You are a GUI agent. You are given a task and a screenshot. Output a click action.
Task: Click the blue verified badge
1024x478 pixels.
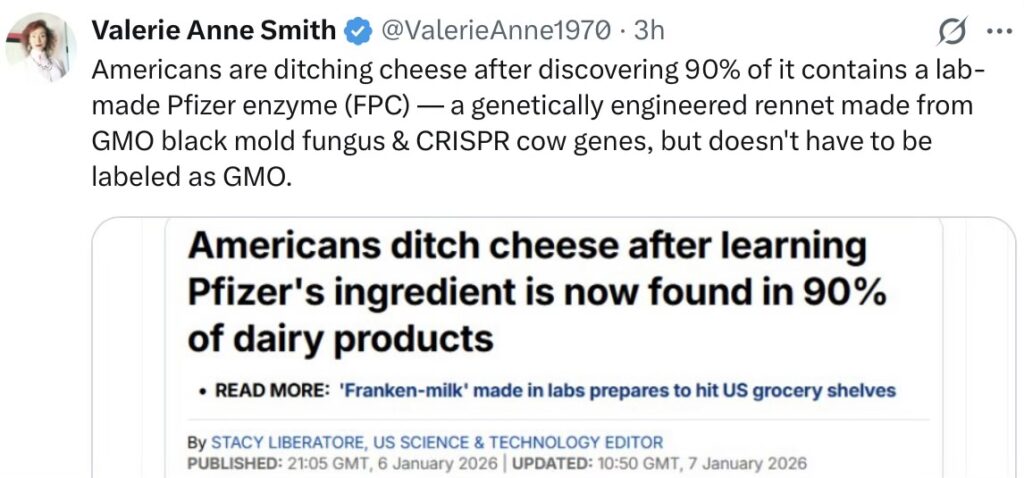[359, 32]
